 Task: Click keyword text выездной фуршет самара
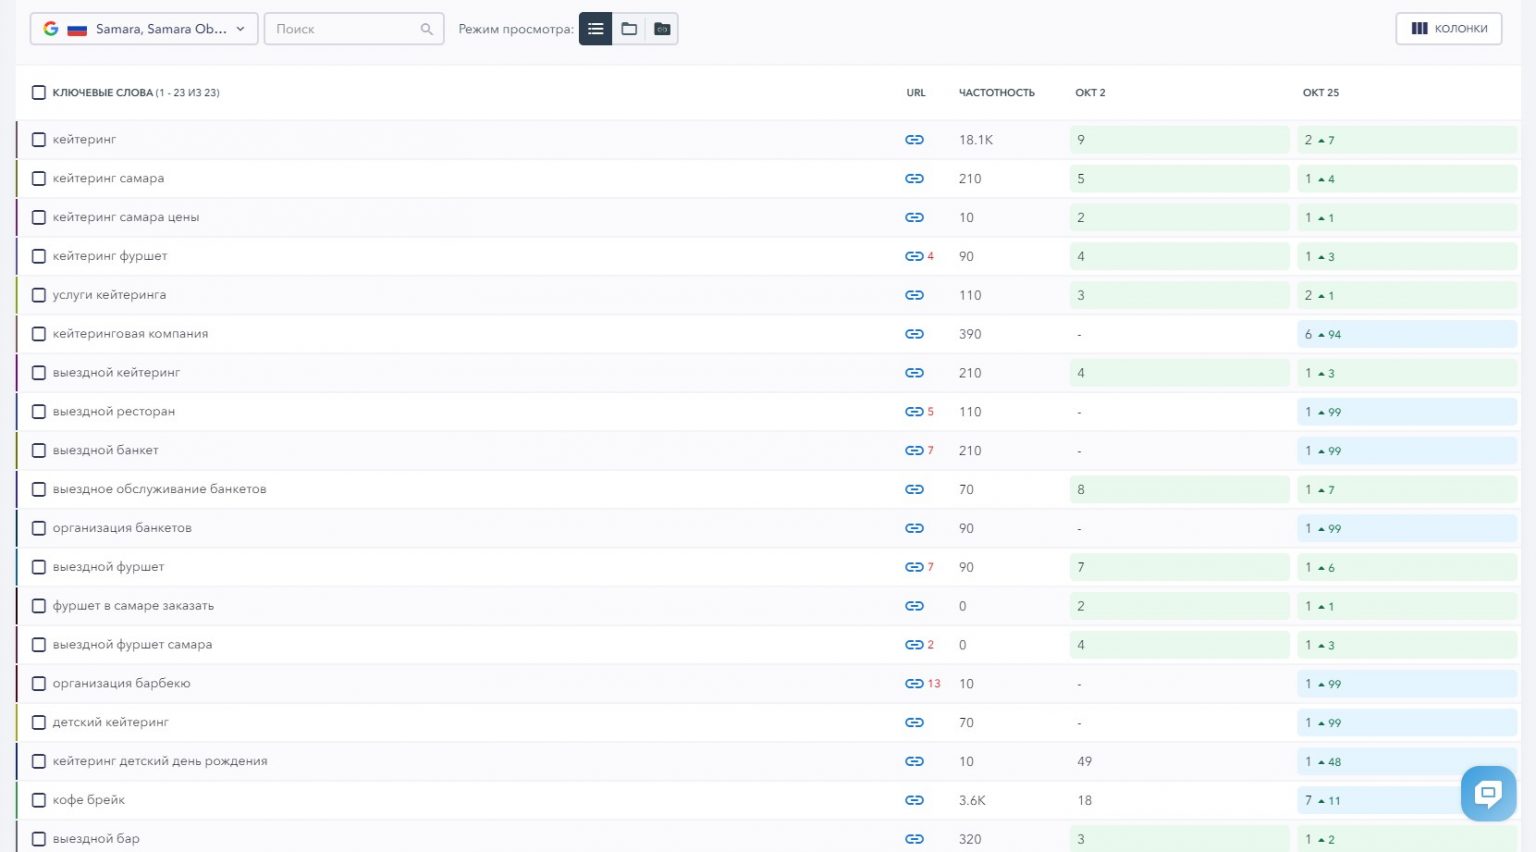133,645
